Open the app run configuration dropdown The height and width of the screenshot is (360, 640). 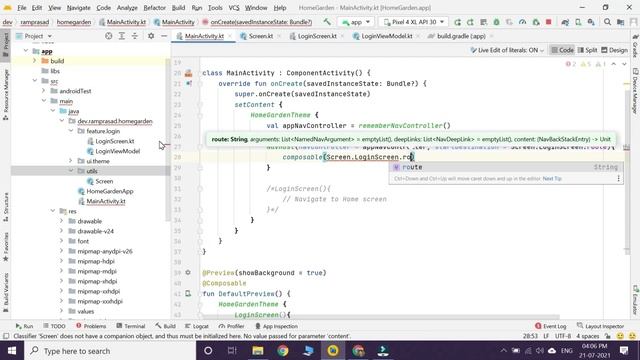point(356,22)
